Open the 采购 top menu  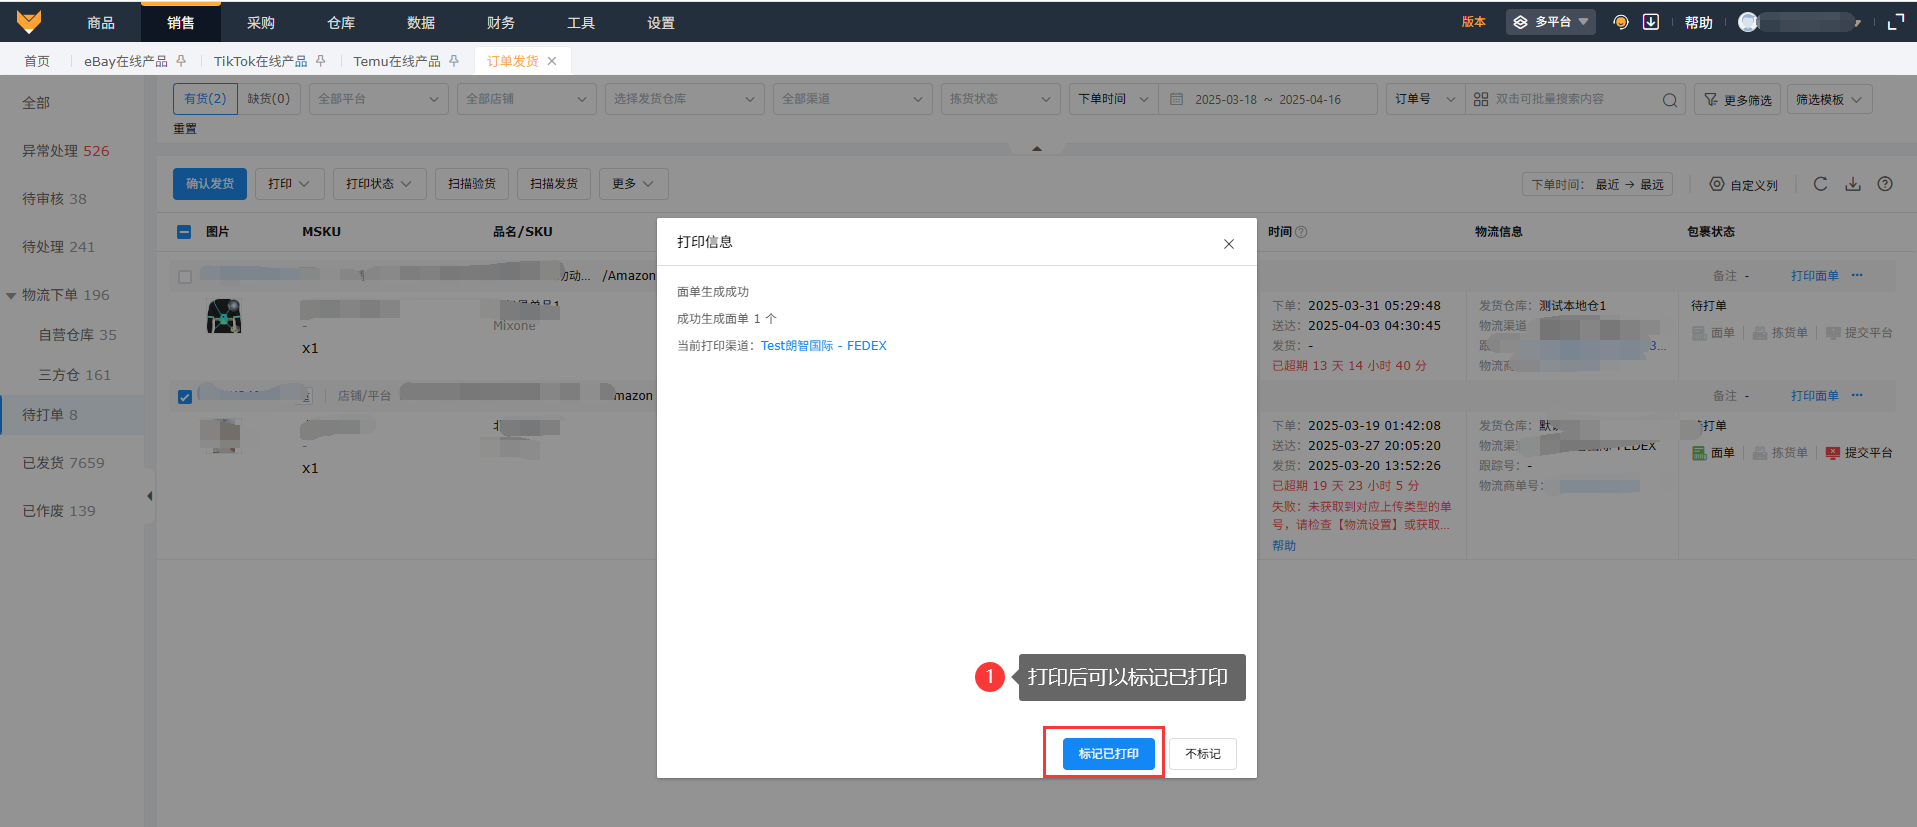tap(261, 22)
